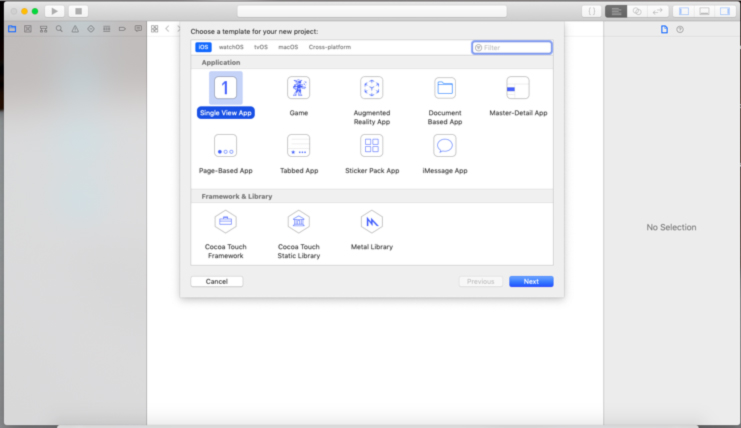Choose the Game template icon
Viewport: 741px width, 428px height.
pyautogui.click(x=298, y=89)
